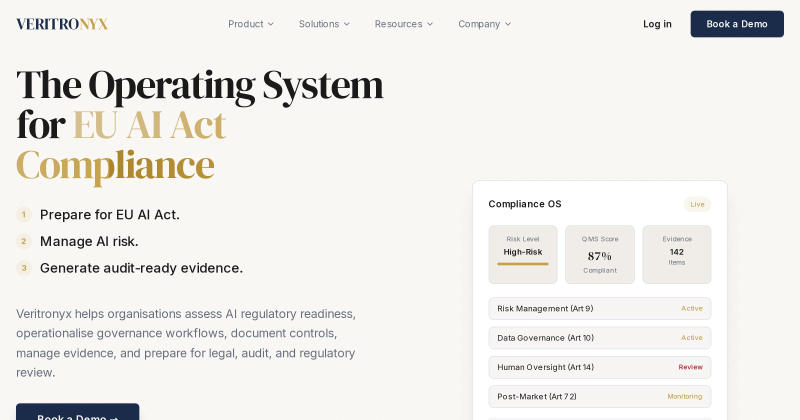
Task: Expand the Resources menu chevron
Action: click(430, 24)
